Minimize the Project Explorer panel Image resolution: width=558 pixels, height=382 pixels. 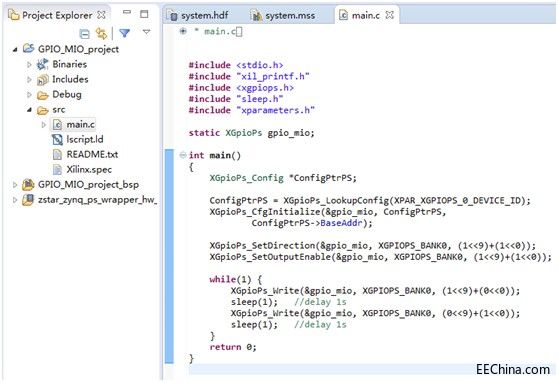pos(127,12)
